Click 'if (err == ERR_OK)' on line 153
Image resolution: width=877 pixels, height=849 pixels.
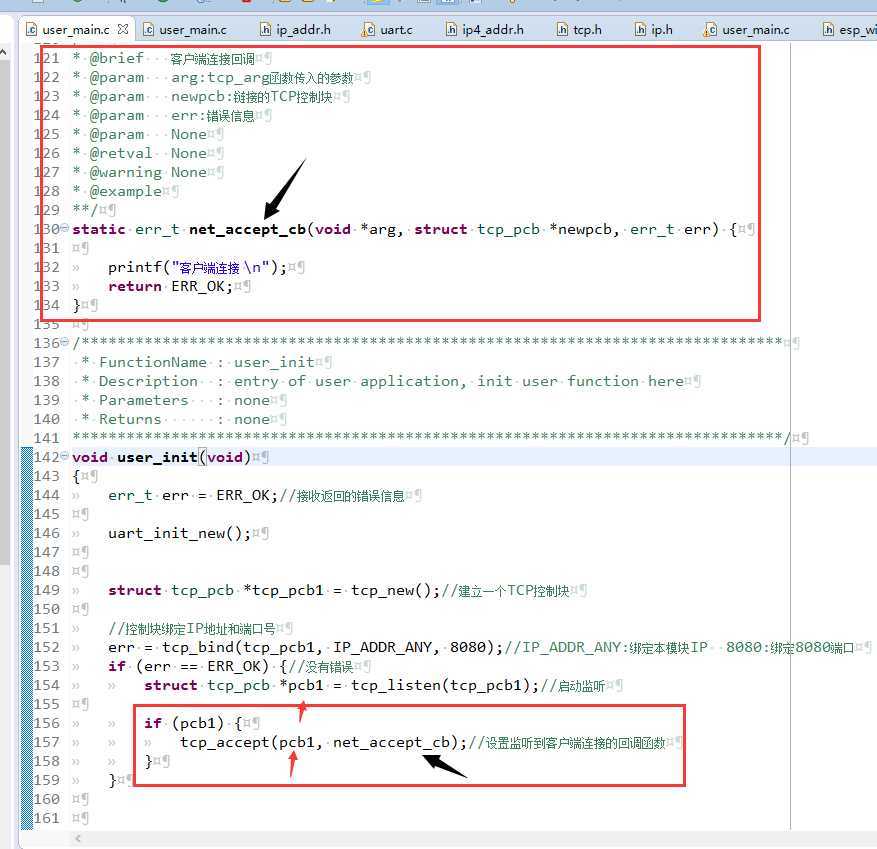pyautogui.click(x=188, y=667)
